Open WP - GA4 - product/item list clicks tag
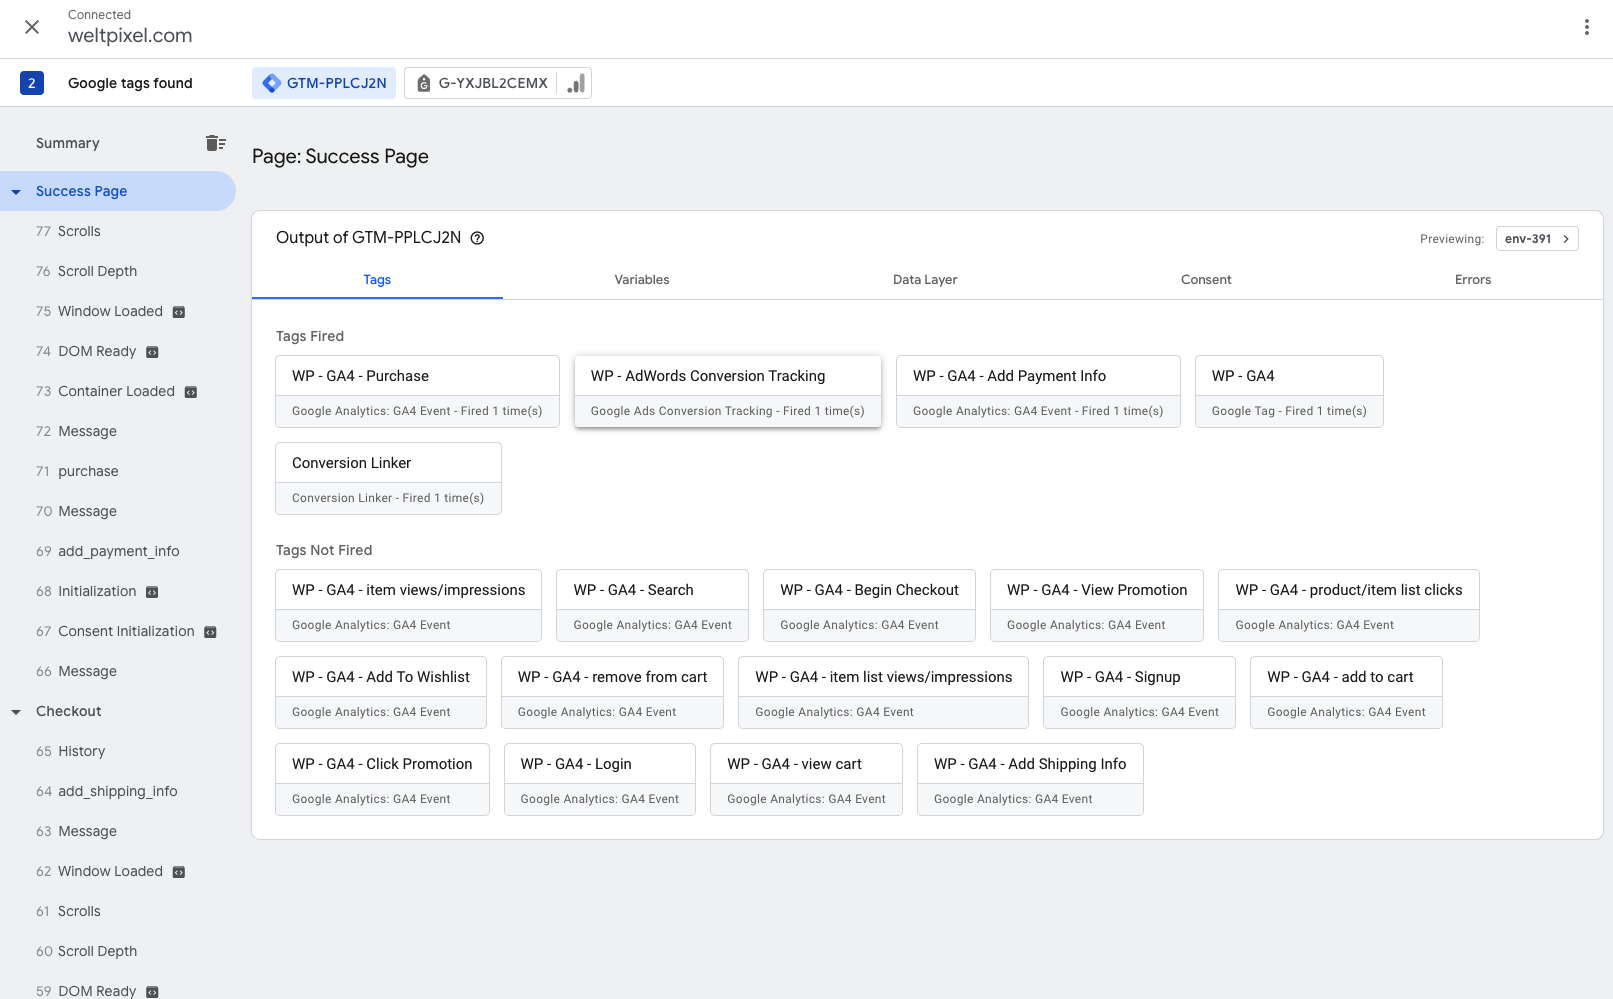This screenshot has height=999, width=1613. [1349, 605]
